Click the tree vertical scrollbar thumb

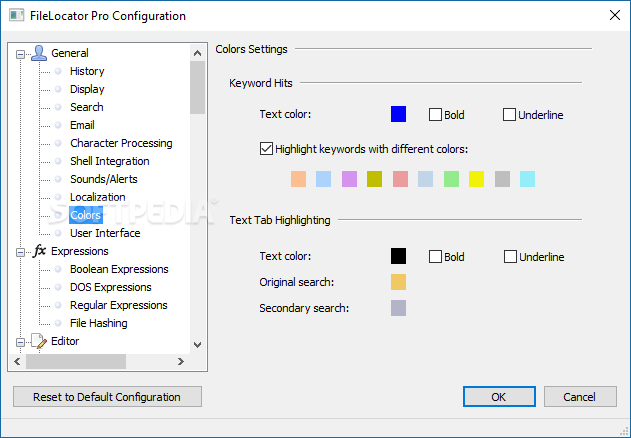[197, 87]
